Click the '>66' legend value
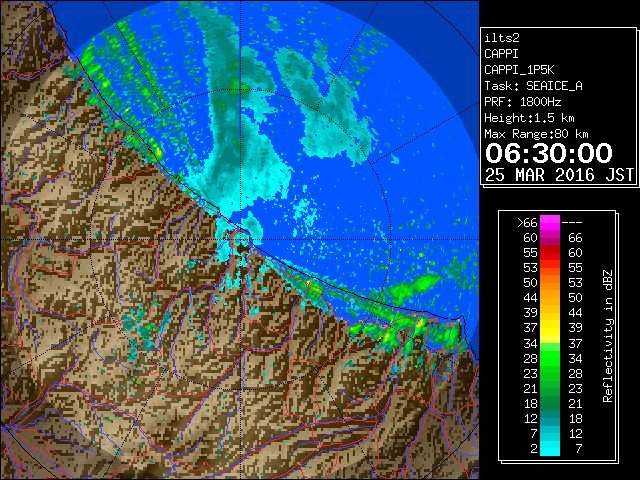The width and height of the screenshot is (640, 480). click(x=527, y=223)
